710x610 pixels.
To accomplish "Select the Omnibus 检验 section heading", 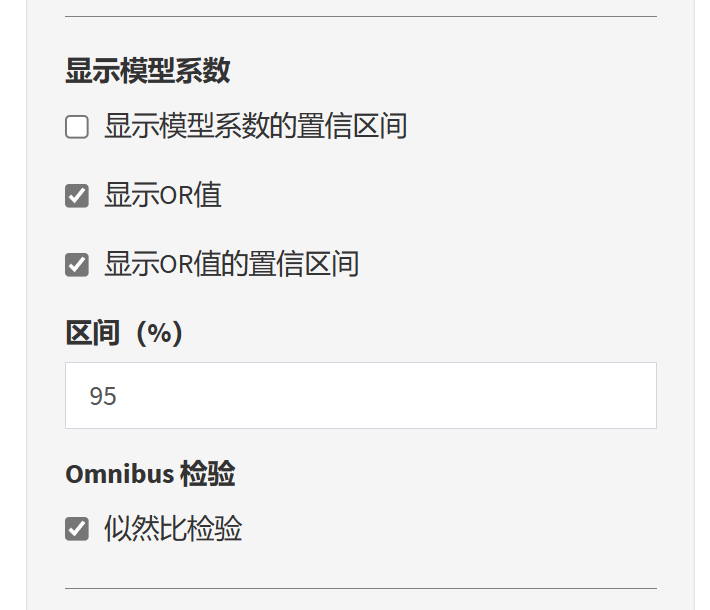I will click(150, 474).
